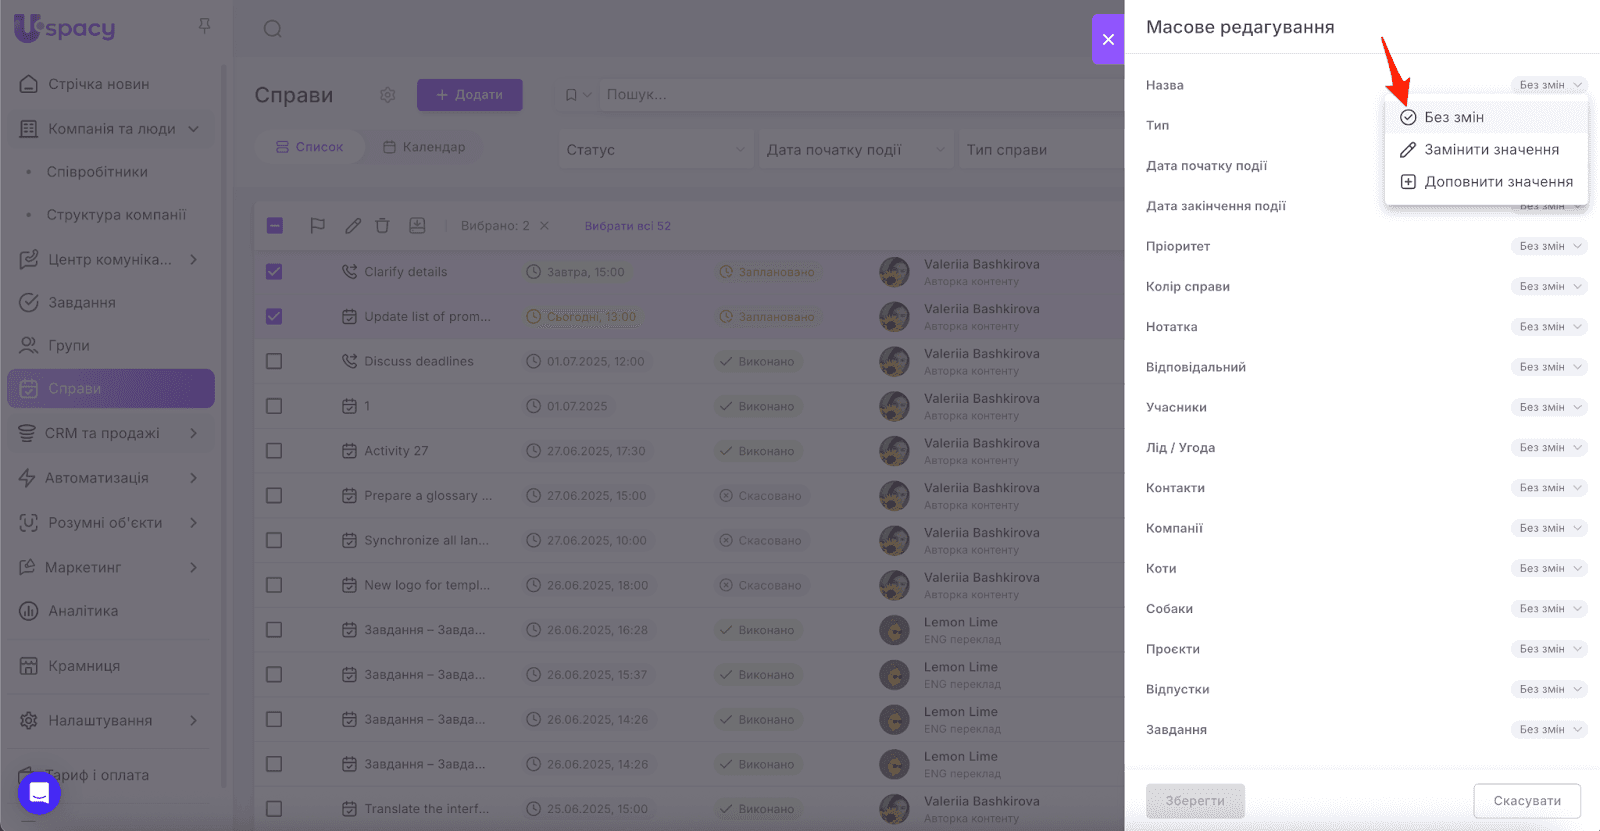
Task: Click the flag icon in toolbar
Action: coord(317,226)
